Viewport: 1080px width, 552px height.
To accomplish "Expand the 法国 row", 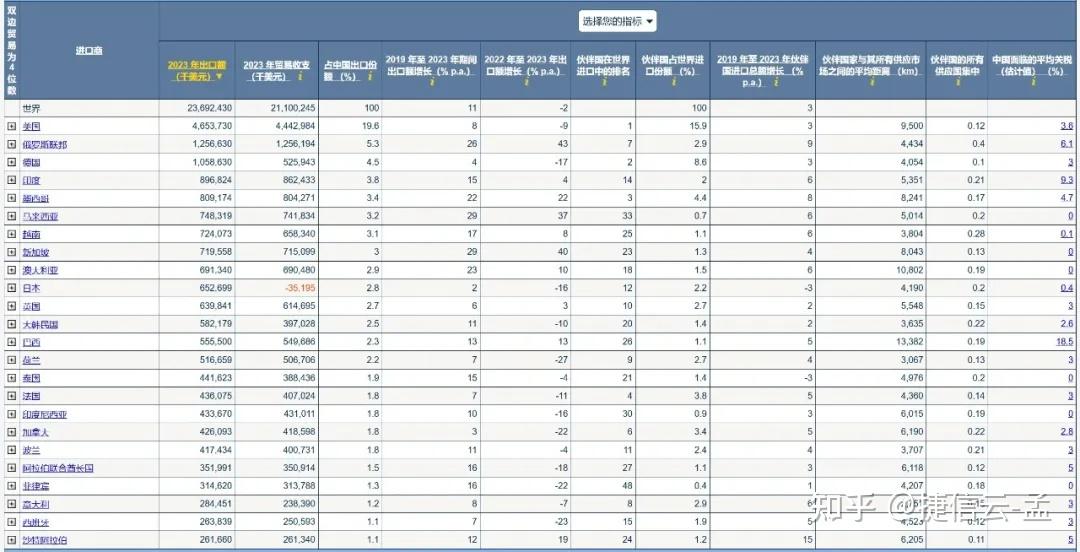I will click(12, 396).
